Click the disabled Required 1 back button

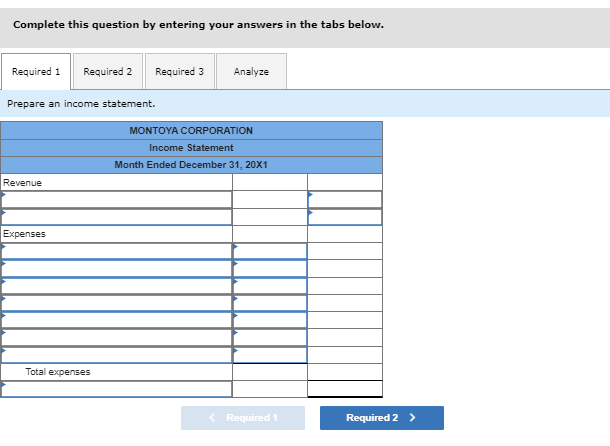[243, 418]
